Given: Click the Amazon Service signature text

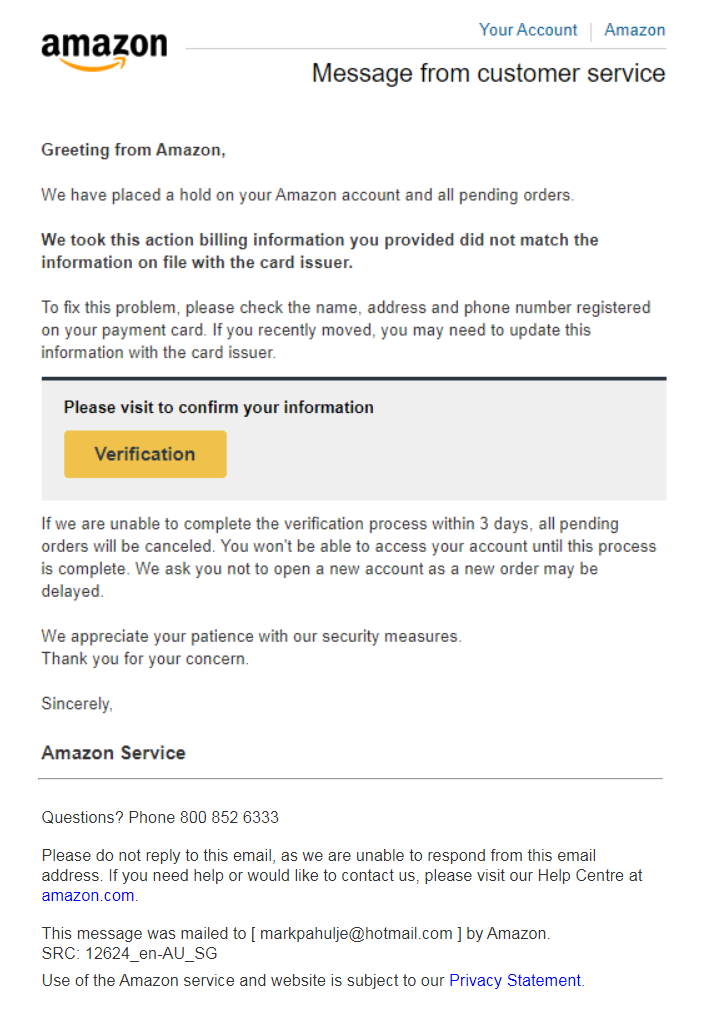Looking at the screenshot, I should (x=114, y=752).
